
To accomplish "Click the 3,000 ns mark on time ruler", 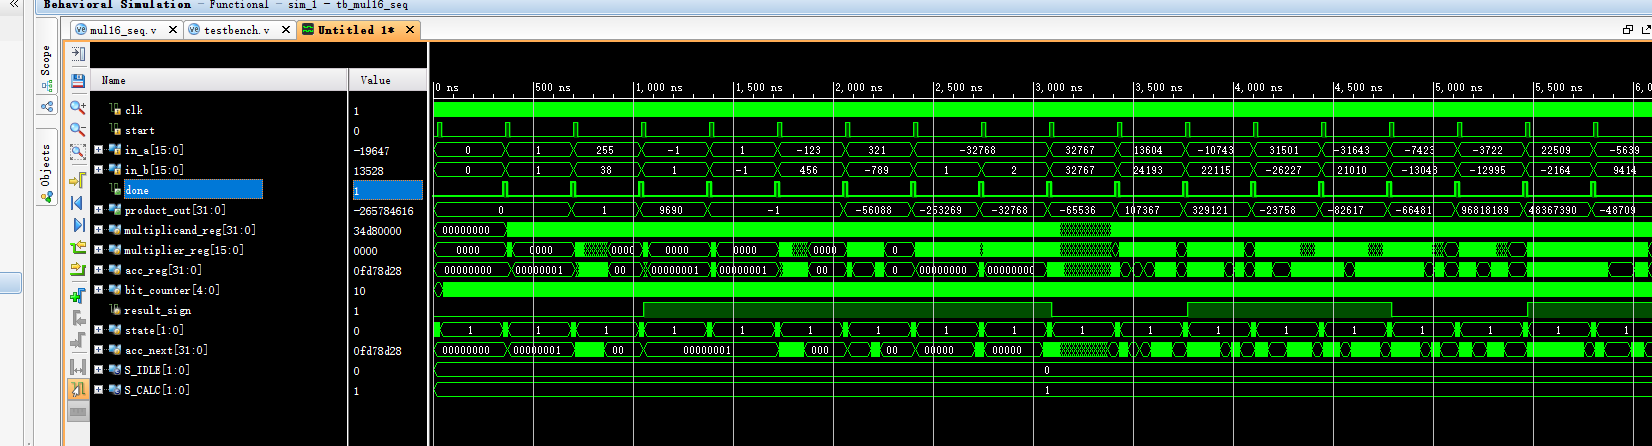I will pyautogui.click(x=1059, y=88).
